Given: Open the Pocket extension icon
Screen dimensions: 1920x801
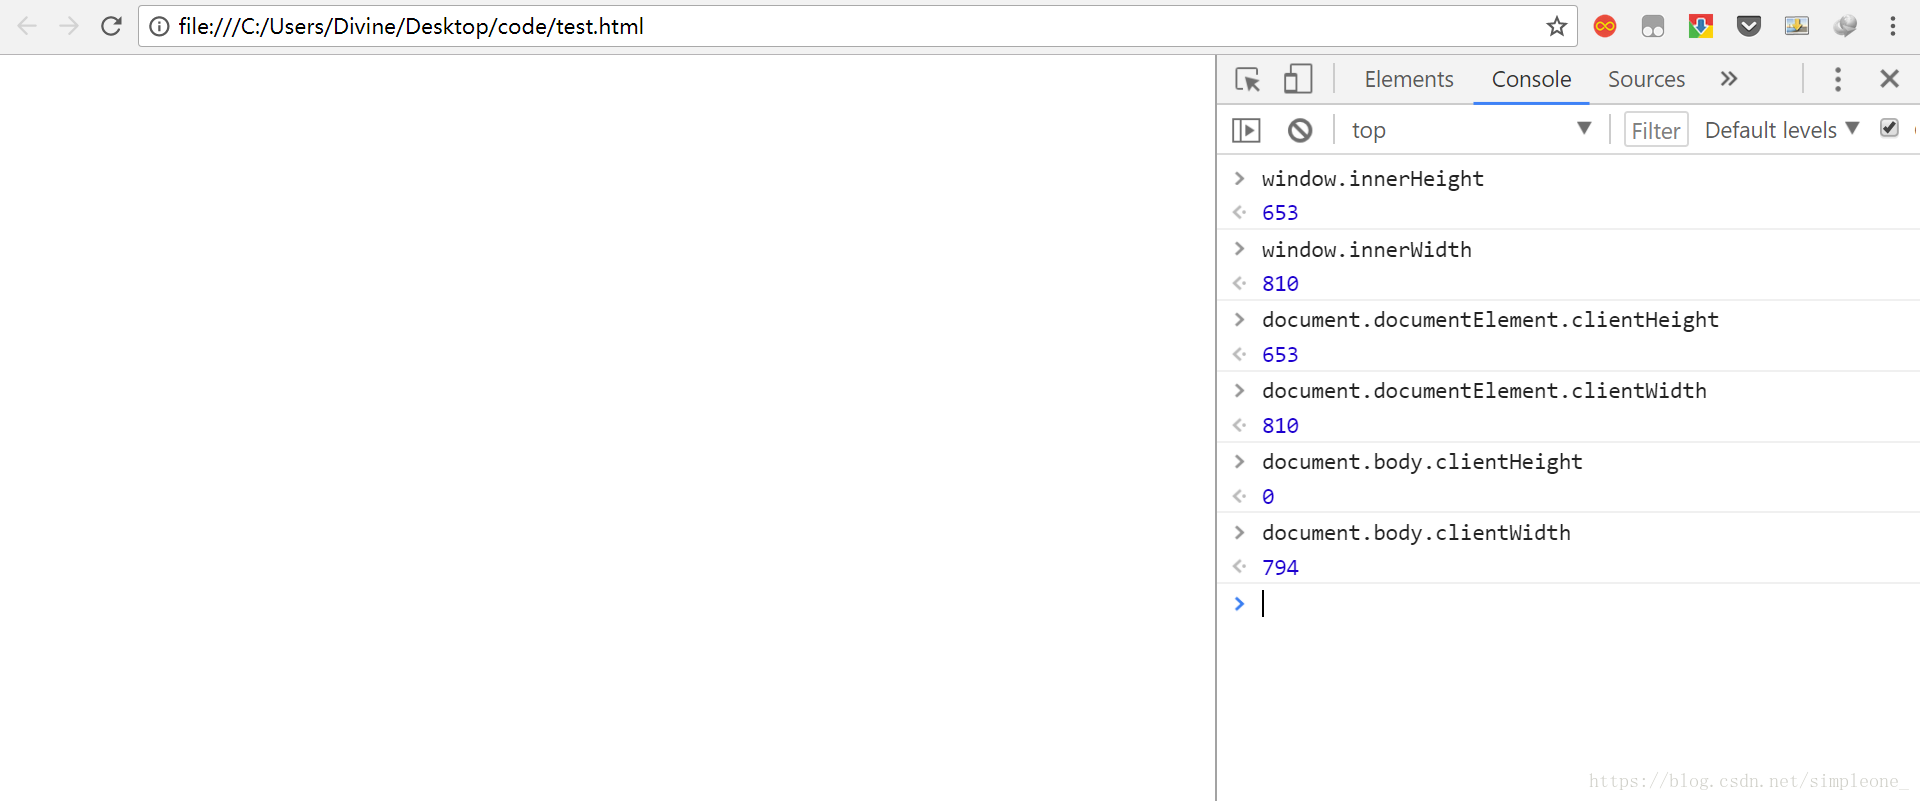Looking at the screenshot, I should [x=1749, y=26].
